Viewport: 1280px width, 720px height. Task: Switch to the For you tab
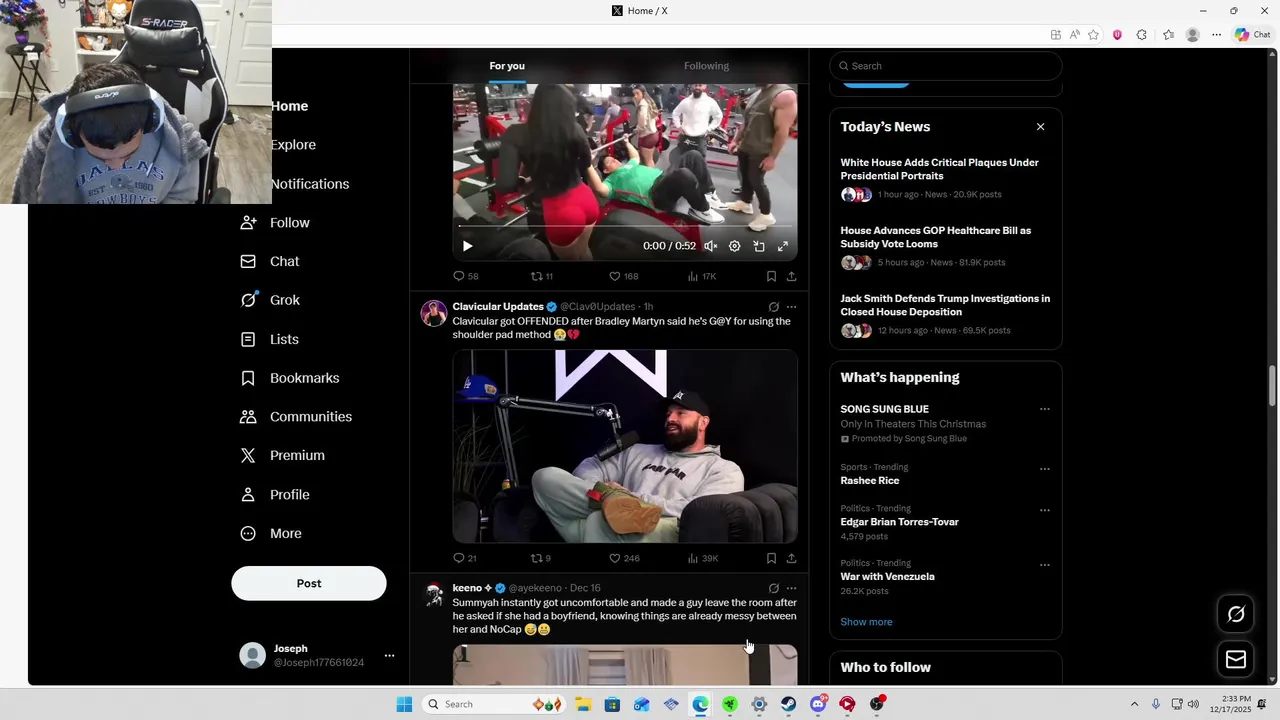tap(507, 66)
